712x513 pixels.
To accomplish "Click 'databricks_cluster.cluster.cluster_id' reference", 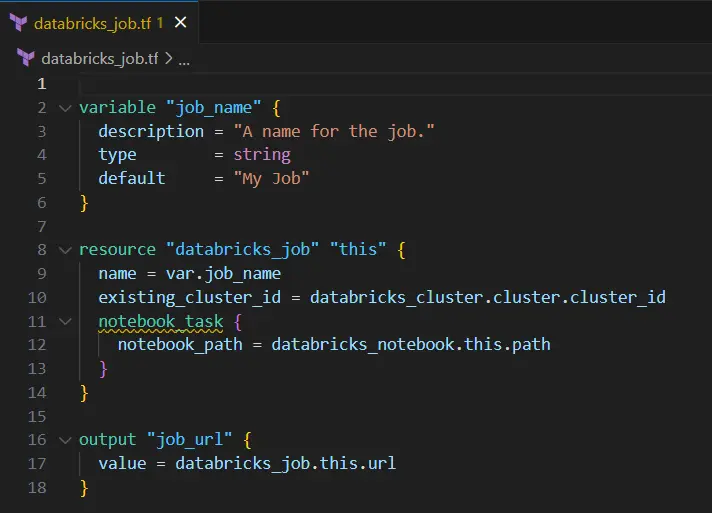I will click(x=488, y=297).
